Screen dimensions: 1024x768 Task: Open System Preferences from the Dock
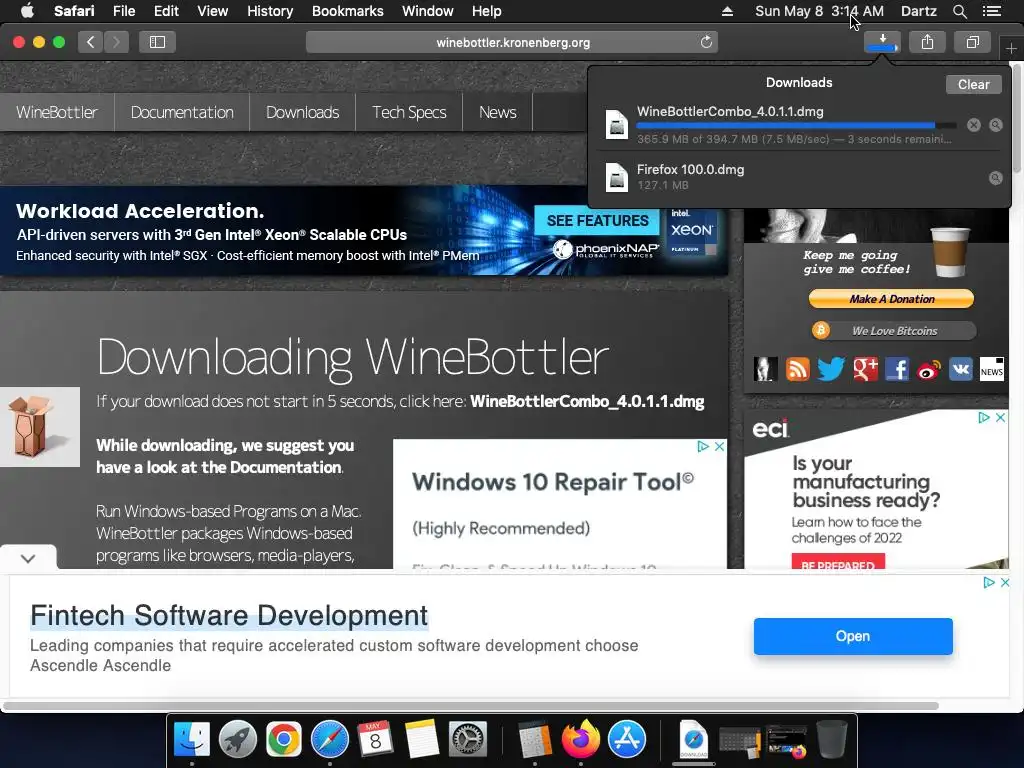[x=468, y=739]
